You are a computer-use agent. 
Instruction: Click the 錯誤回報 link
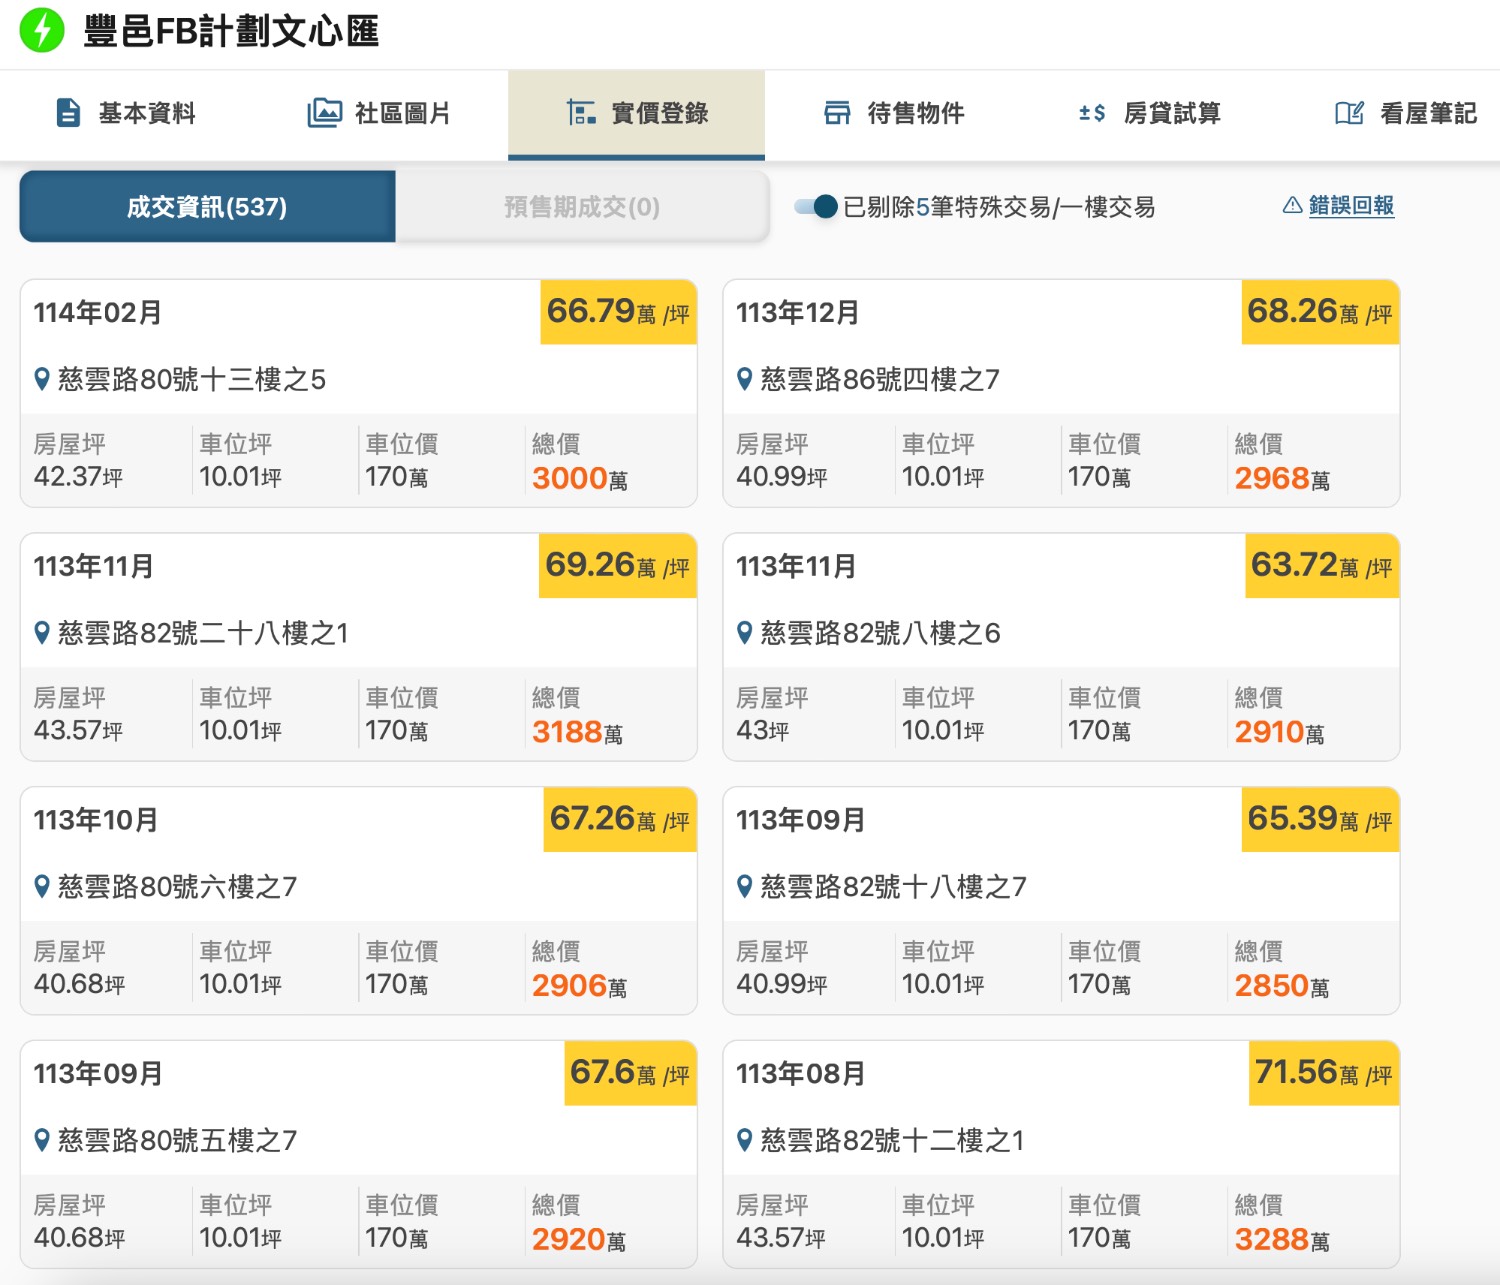click(1350, 206)
